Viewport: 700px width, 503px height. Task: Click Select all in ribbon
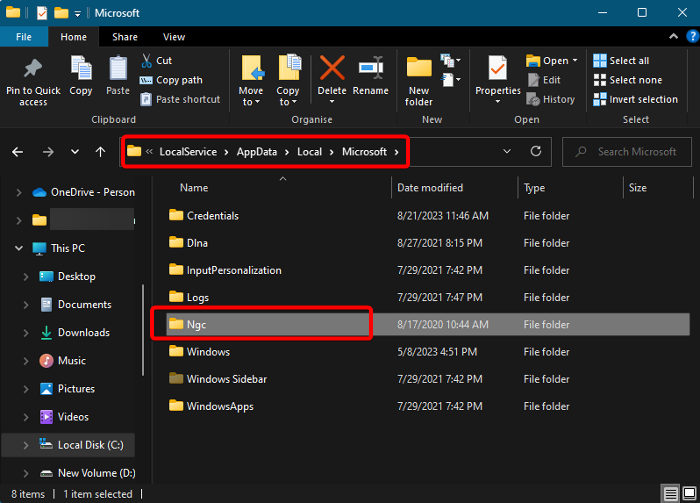click(621, 61)
